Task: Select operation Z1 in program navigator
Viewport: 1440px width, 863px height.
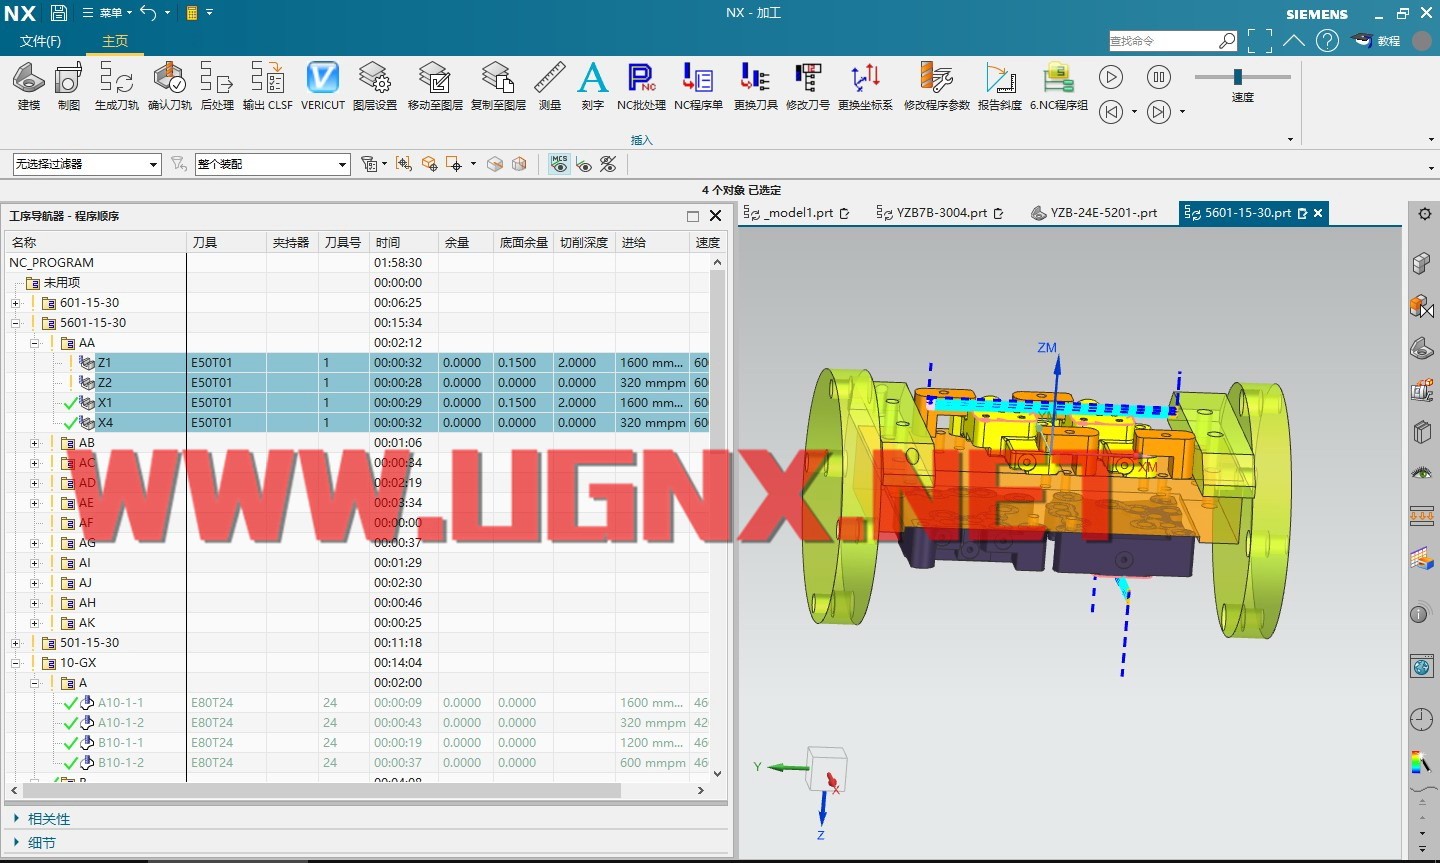Action: (x=105, y=363)
